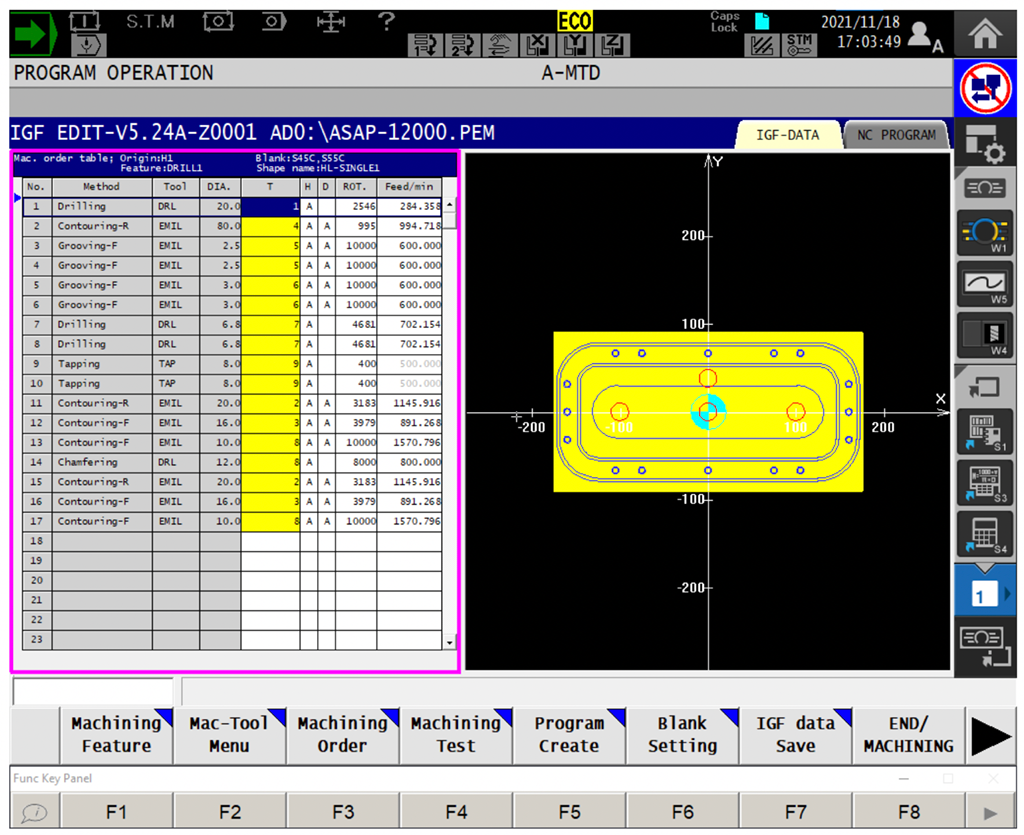The height and width of the screenshot is (835, 1024).
Task: Select the IGF-DATA tab
Action: point(789,133)
